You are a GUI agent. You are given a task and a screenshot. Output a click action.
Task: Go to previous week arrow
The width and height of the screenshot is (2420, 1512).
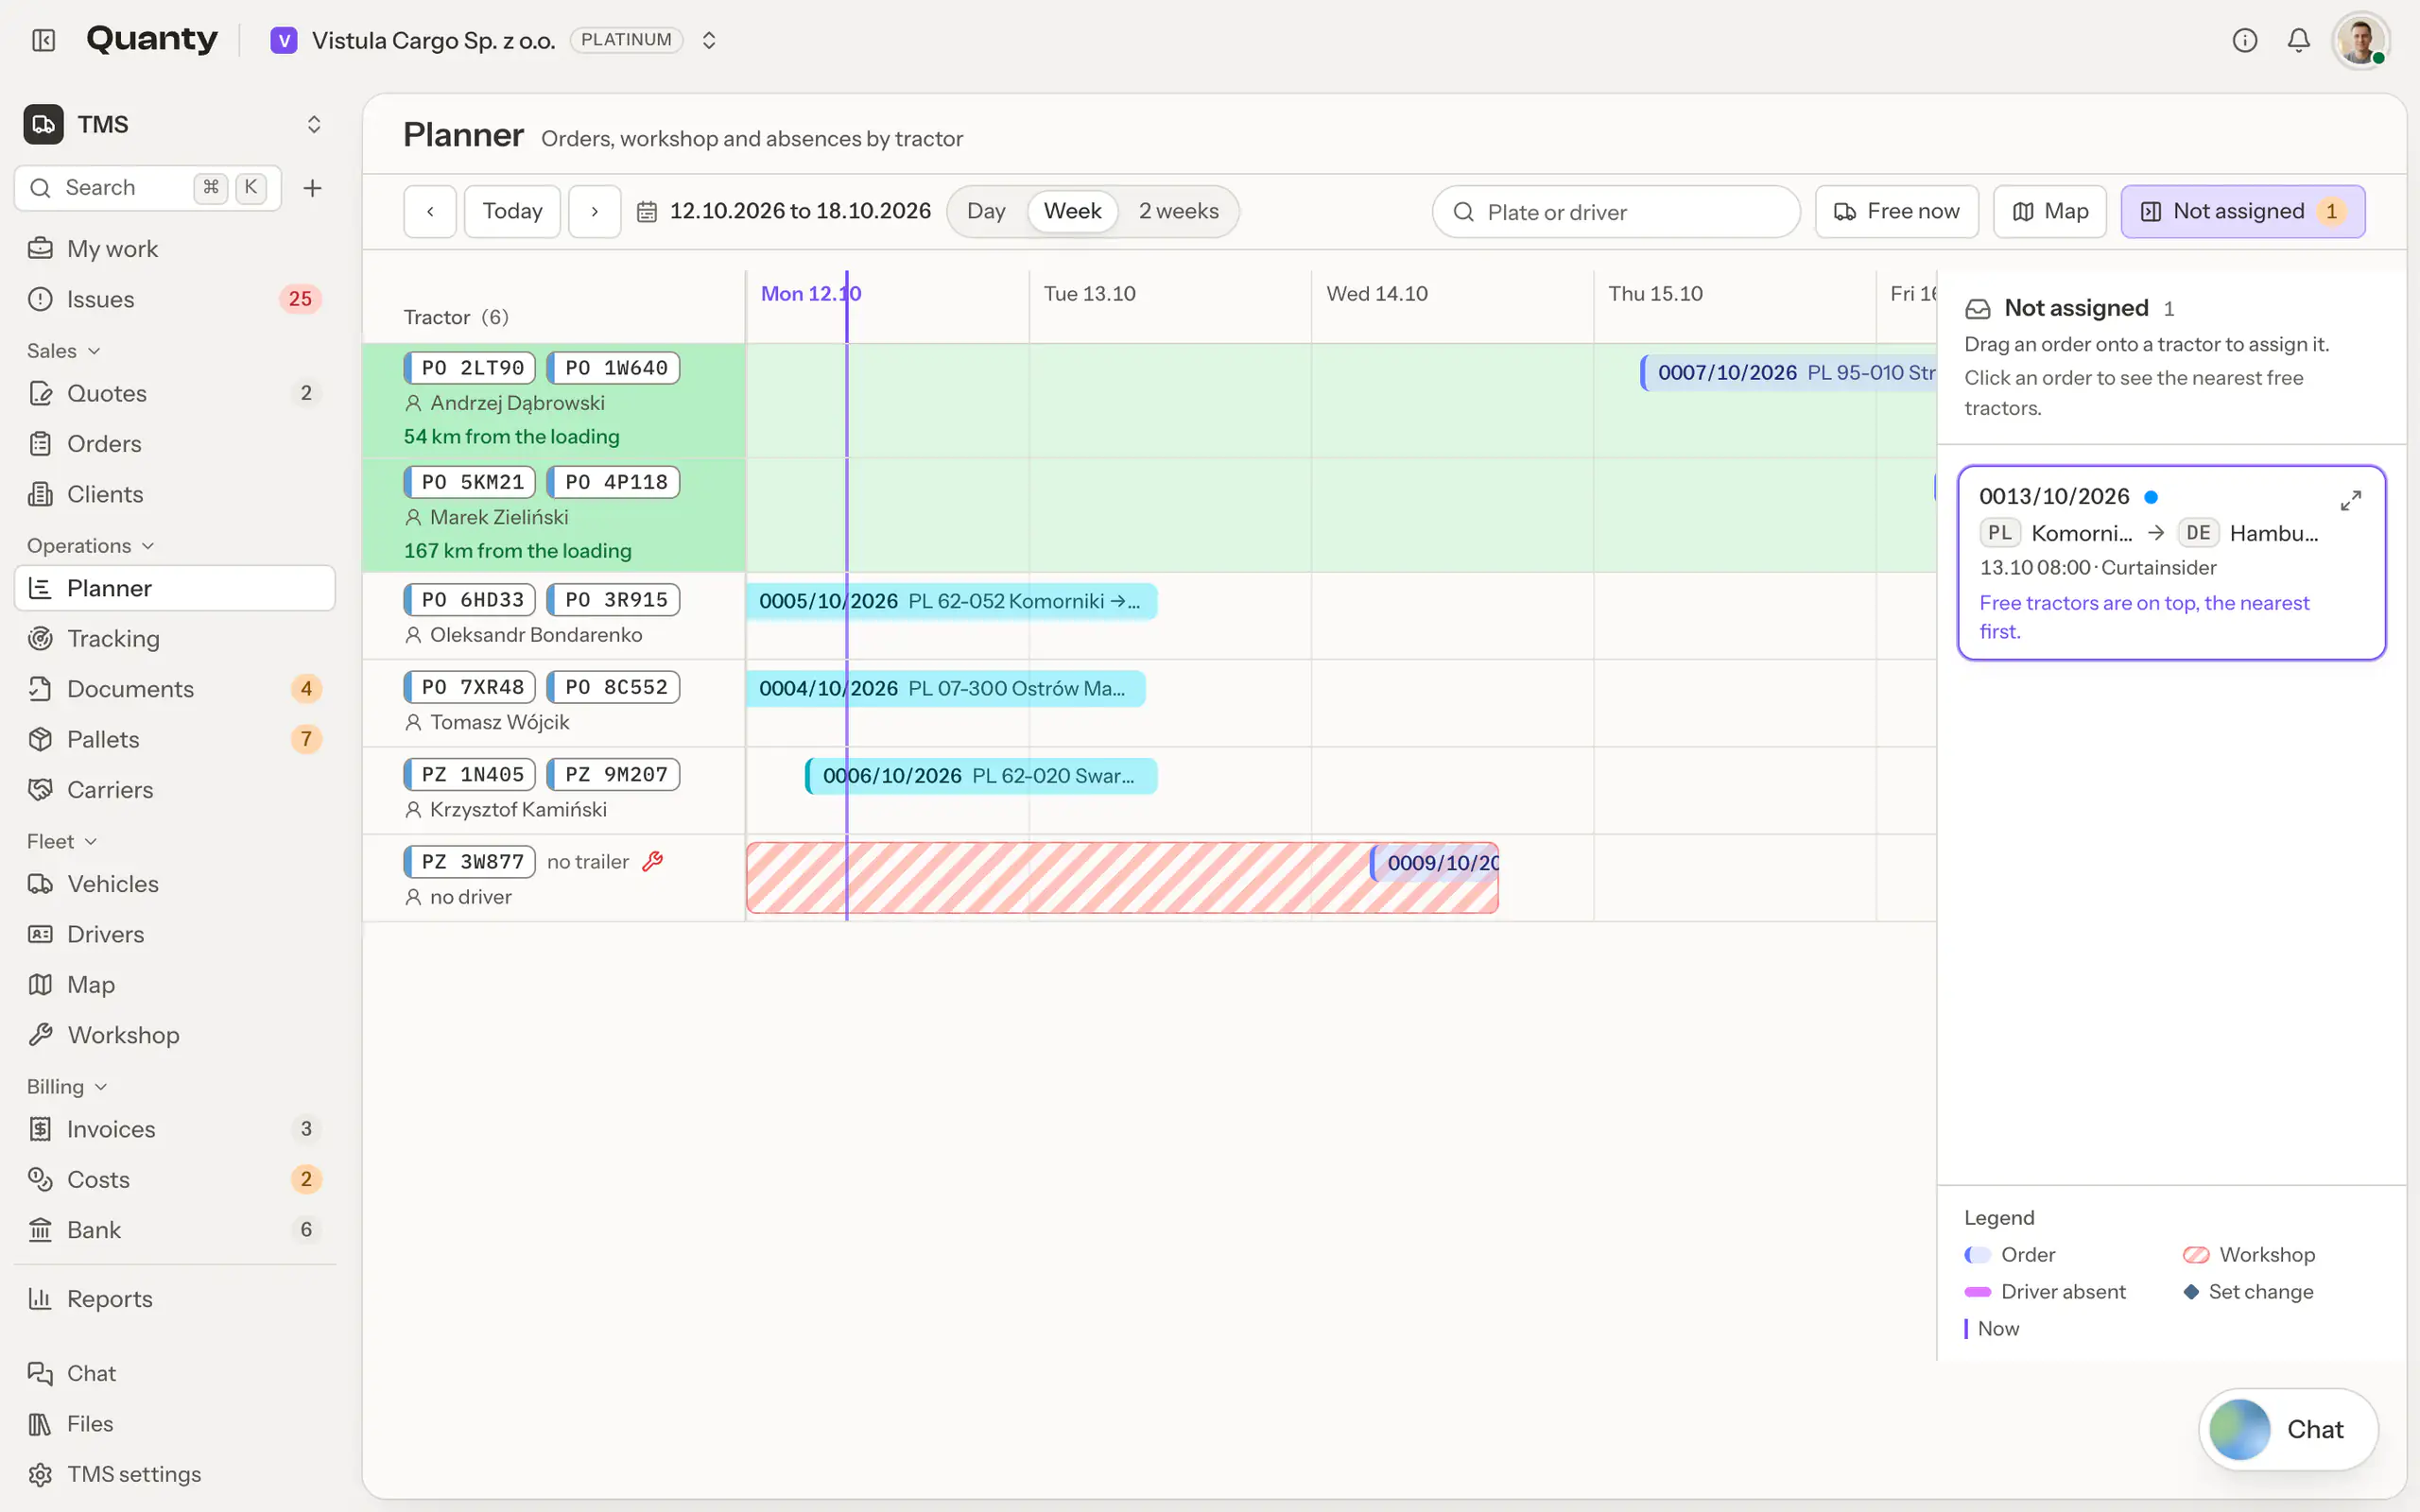coord(430,211)
